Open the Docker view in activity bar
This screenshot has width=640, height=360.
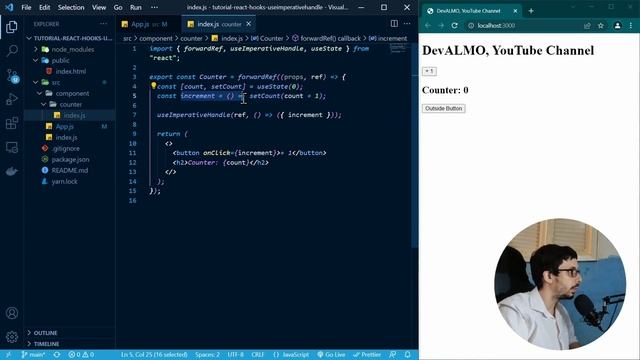pyautogui.click(x=12, y=171)
